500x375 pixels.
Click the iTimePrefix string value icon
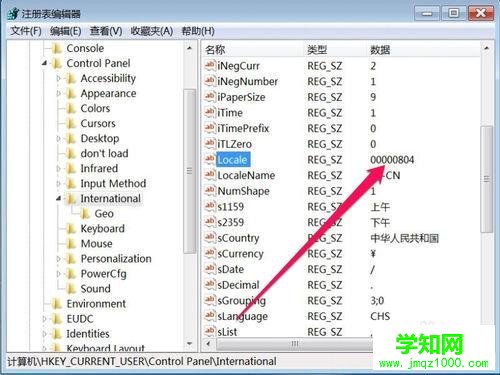pyautogui.click(x=209, y=128)
